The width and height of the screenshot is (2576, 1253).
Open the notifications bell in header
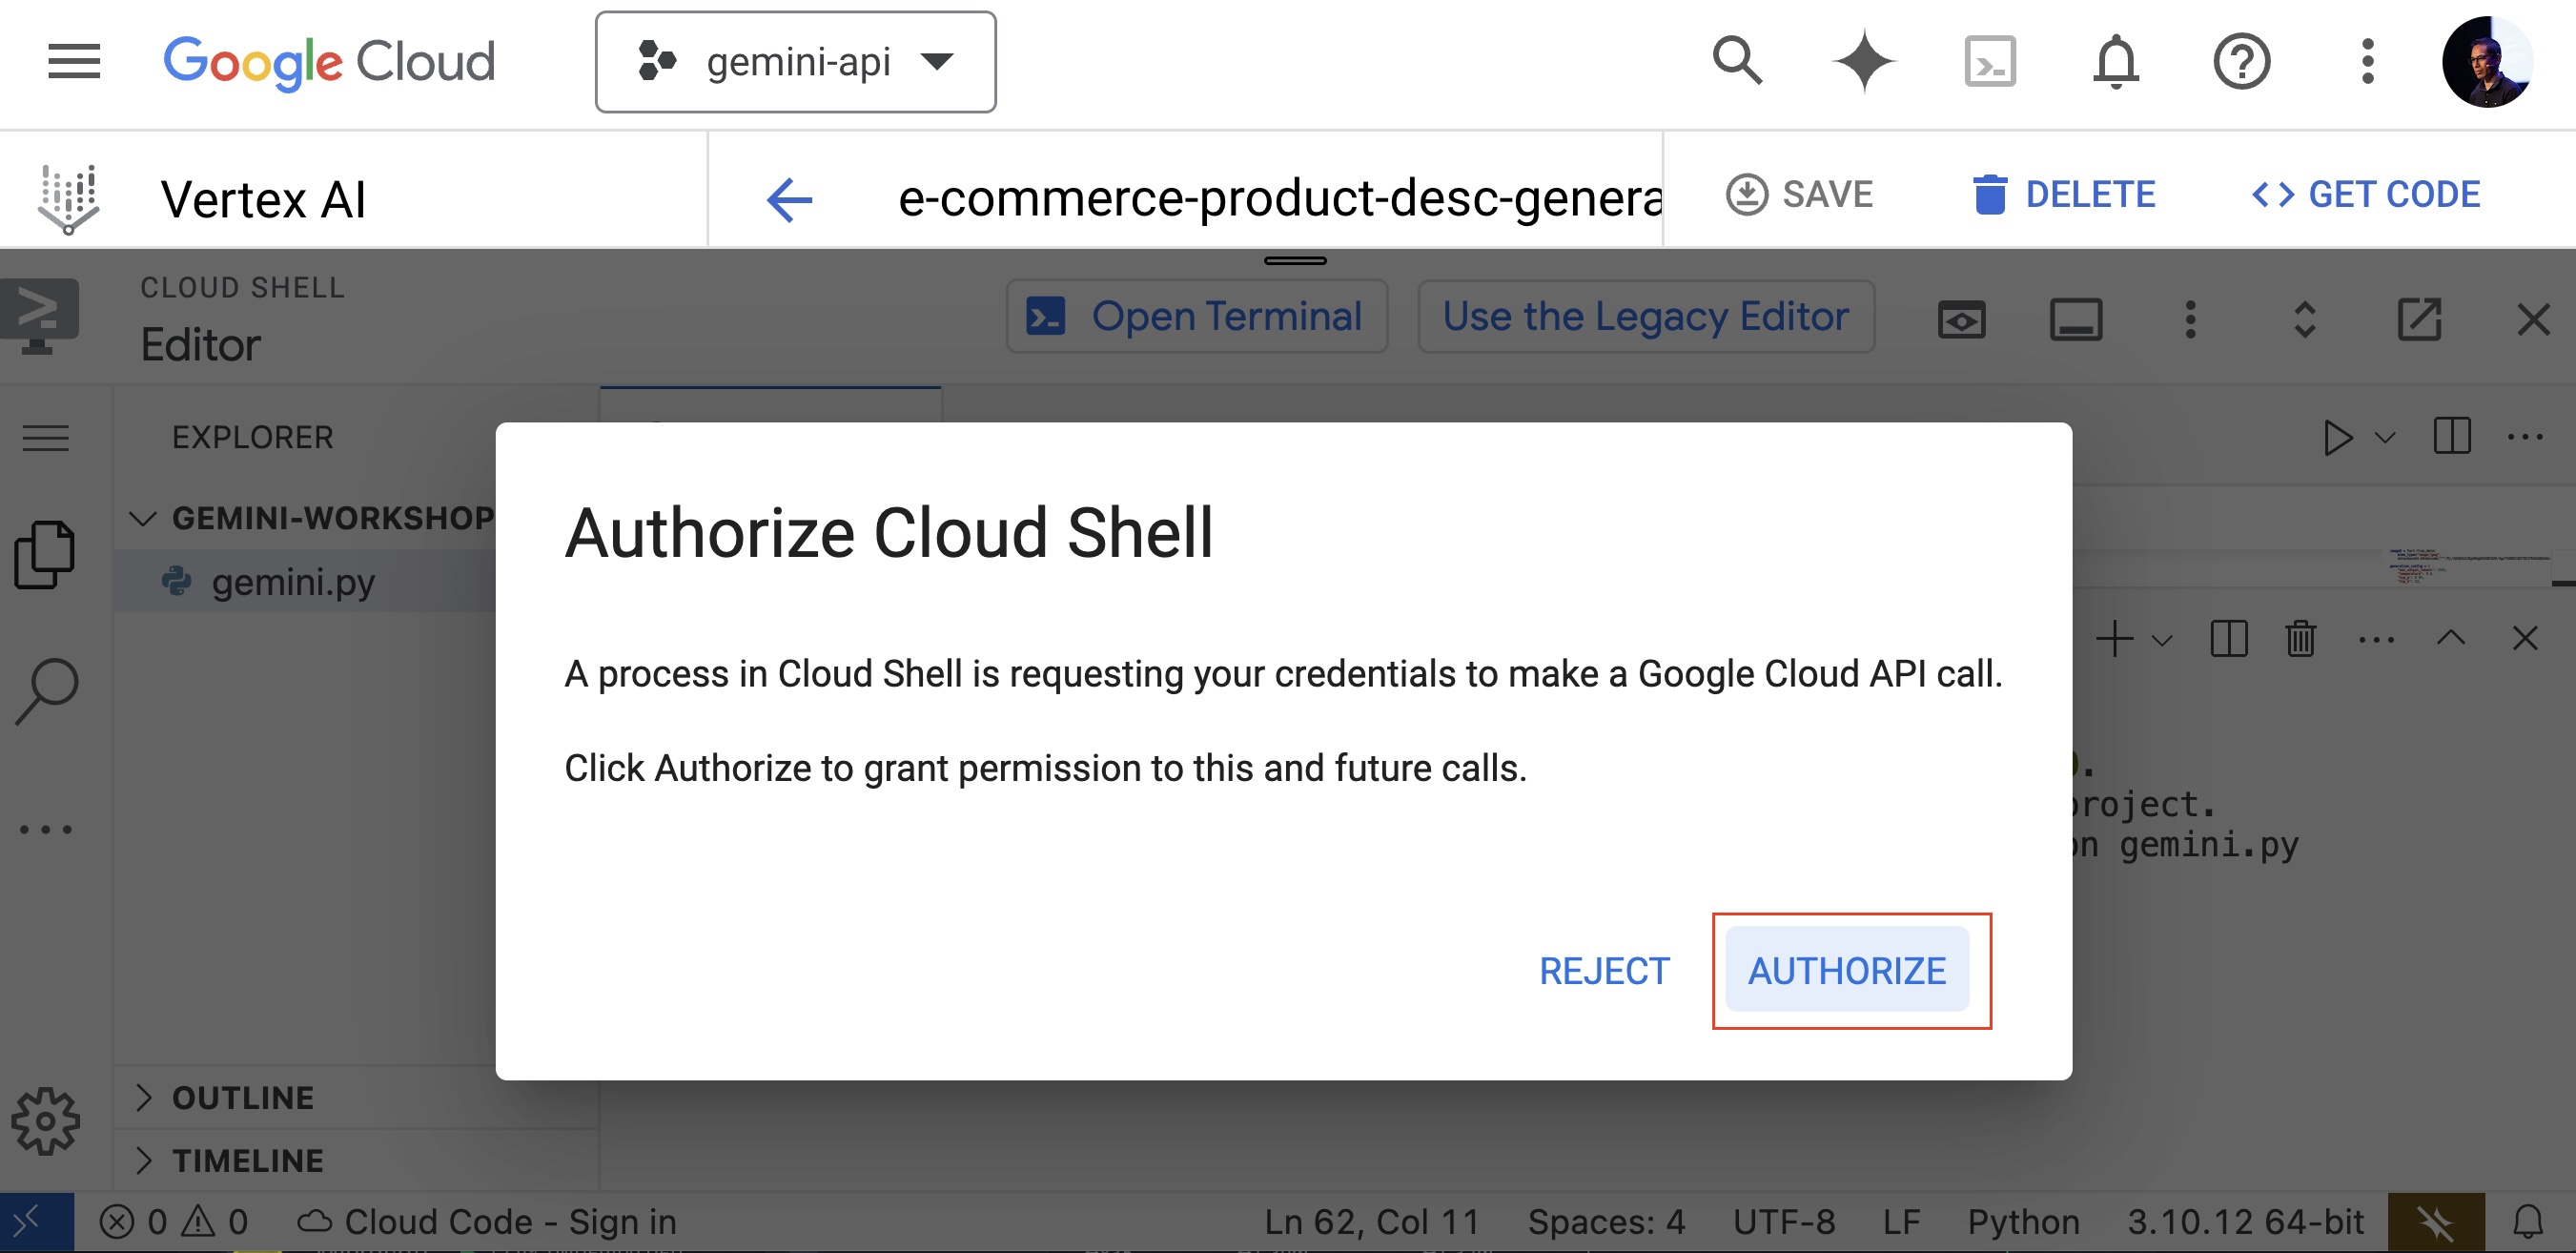[2115, 62]
